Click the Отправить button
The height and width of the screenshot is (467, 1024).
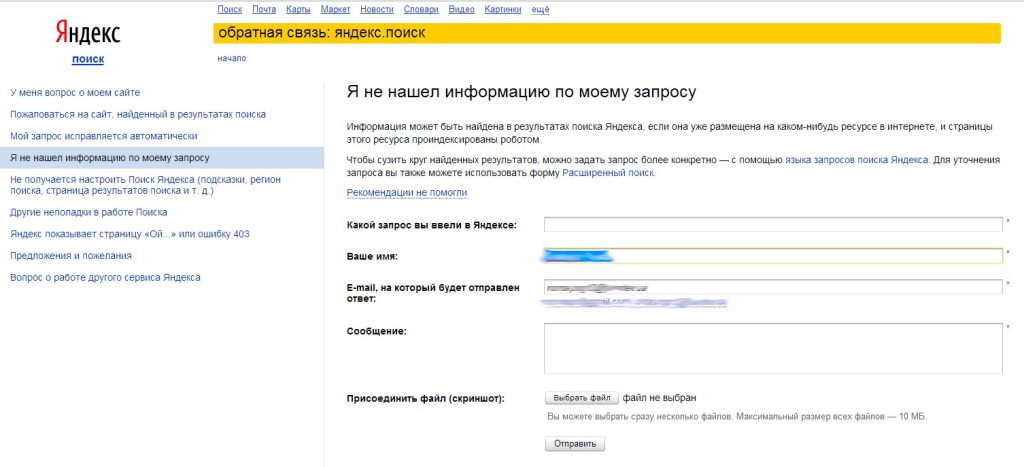pos(575,444)
